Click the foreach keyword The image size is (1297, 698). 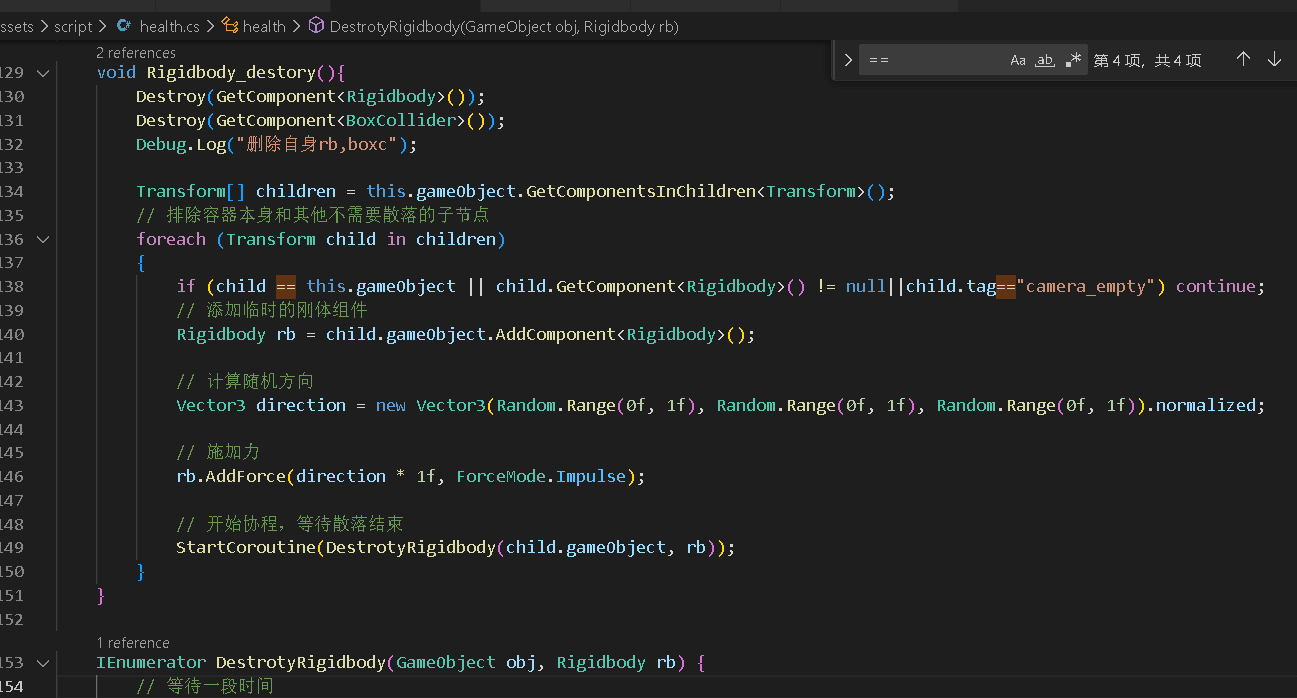[x=171, y=239]
